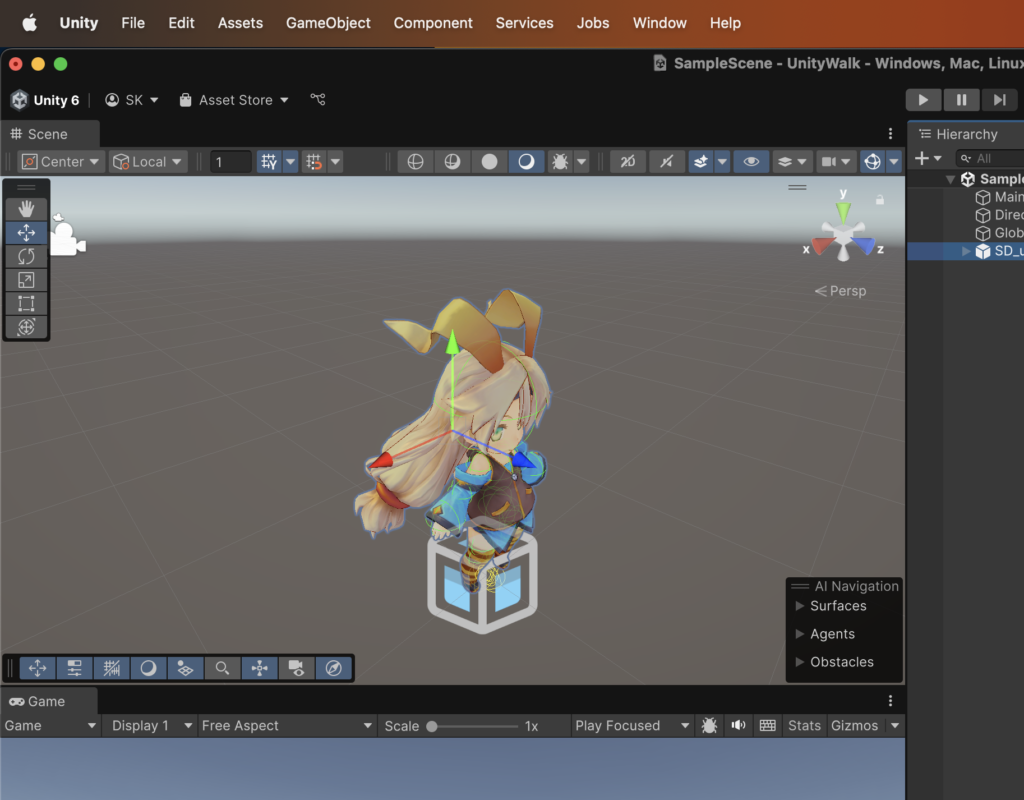Choose Wireframe draw mode sphere icon
The height and width of the screenshot is (800, 1024).
(x=415, y=161)
